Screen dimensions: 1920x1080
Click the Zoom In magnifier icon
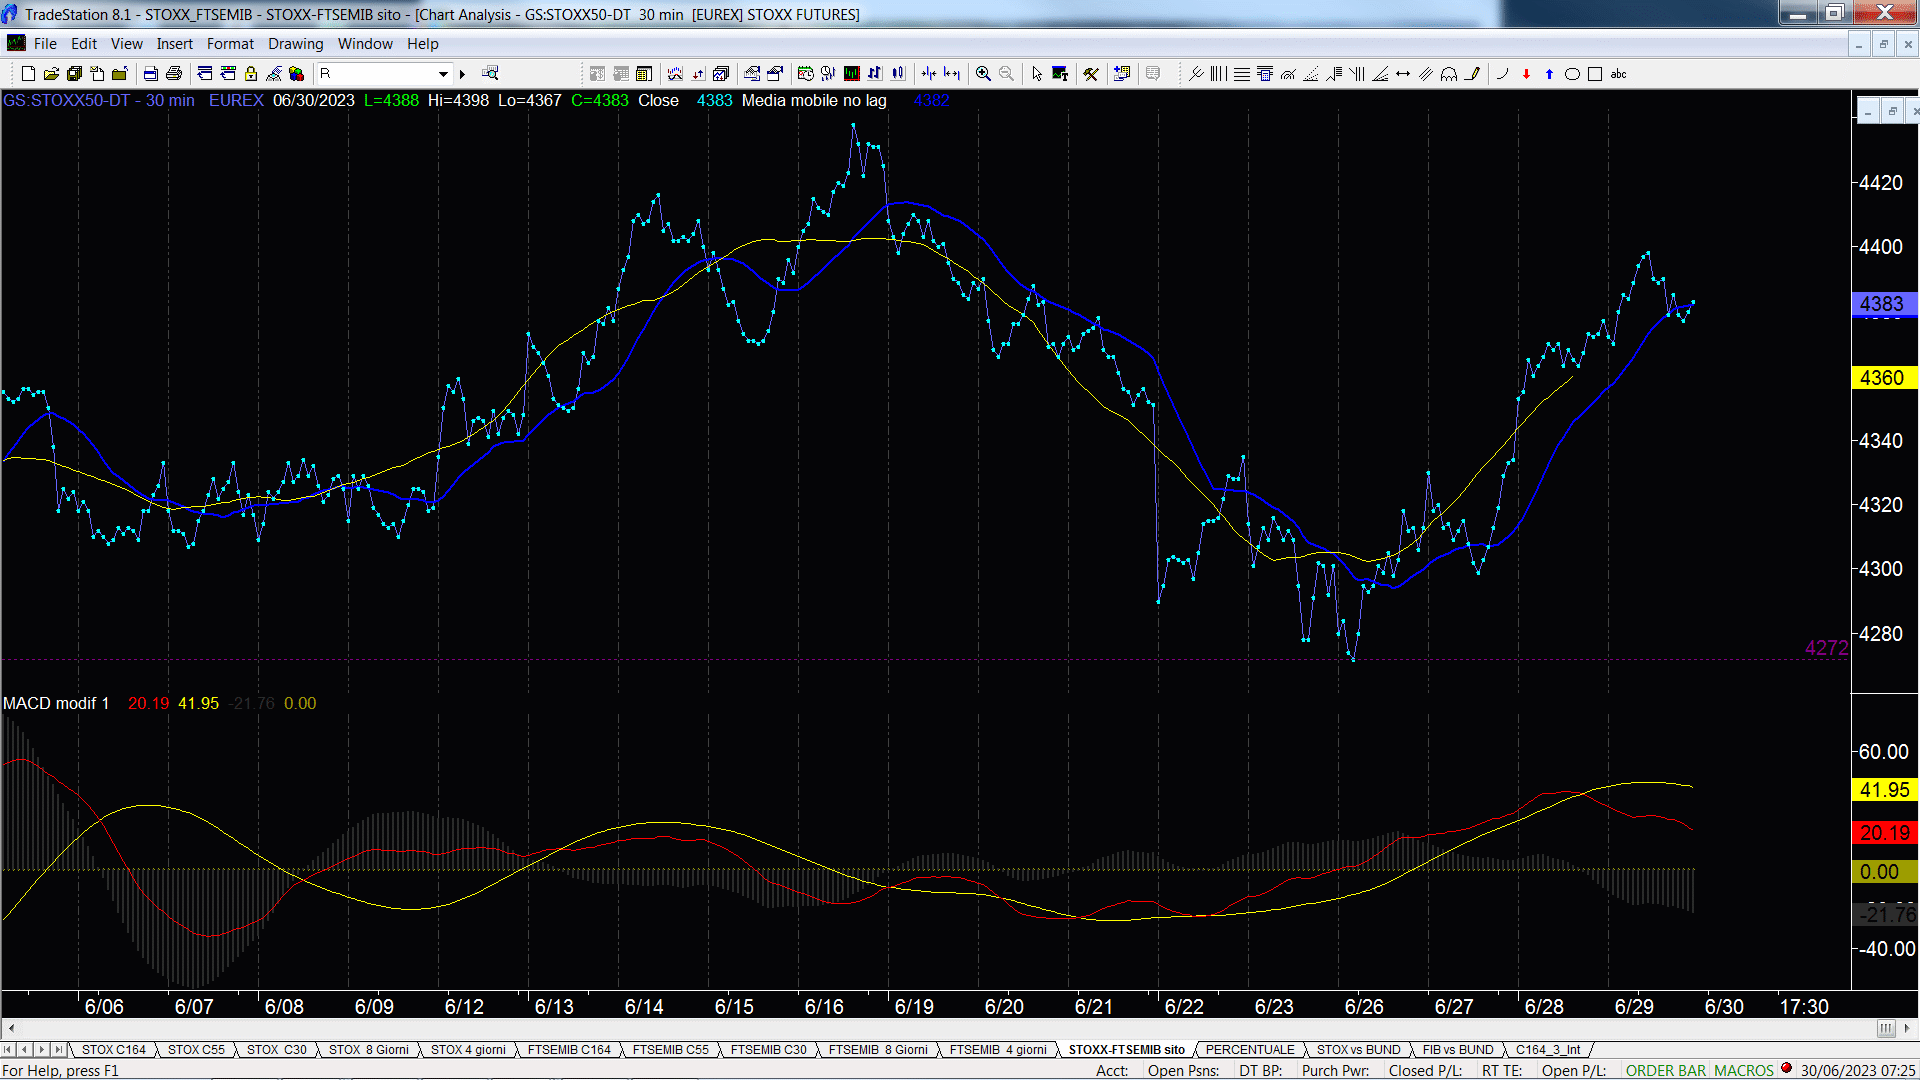(983, 74)
